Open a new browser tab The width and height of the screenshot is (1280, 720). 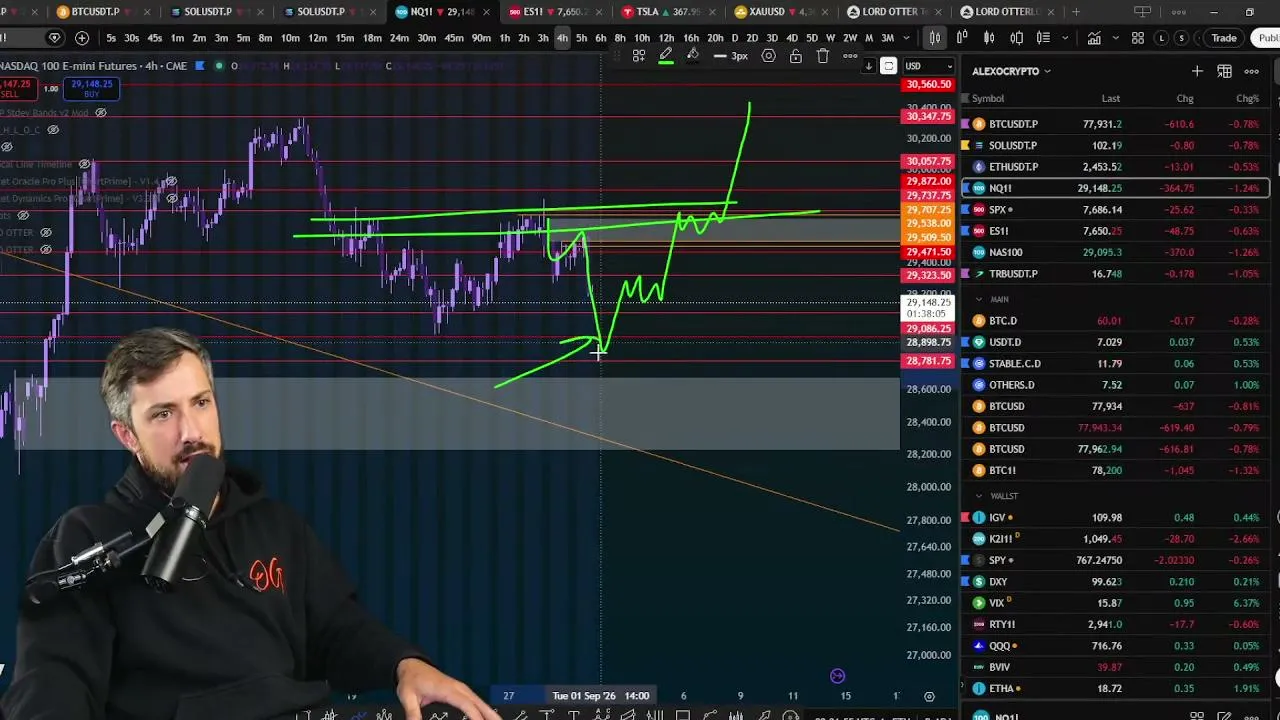tap(1077, 12)
